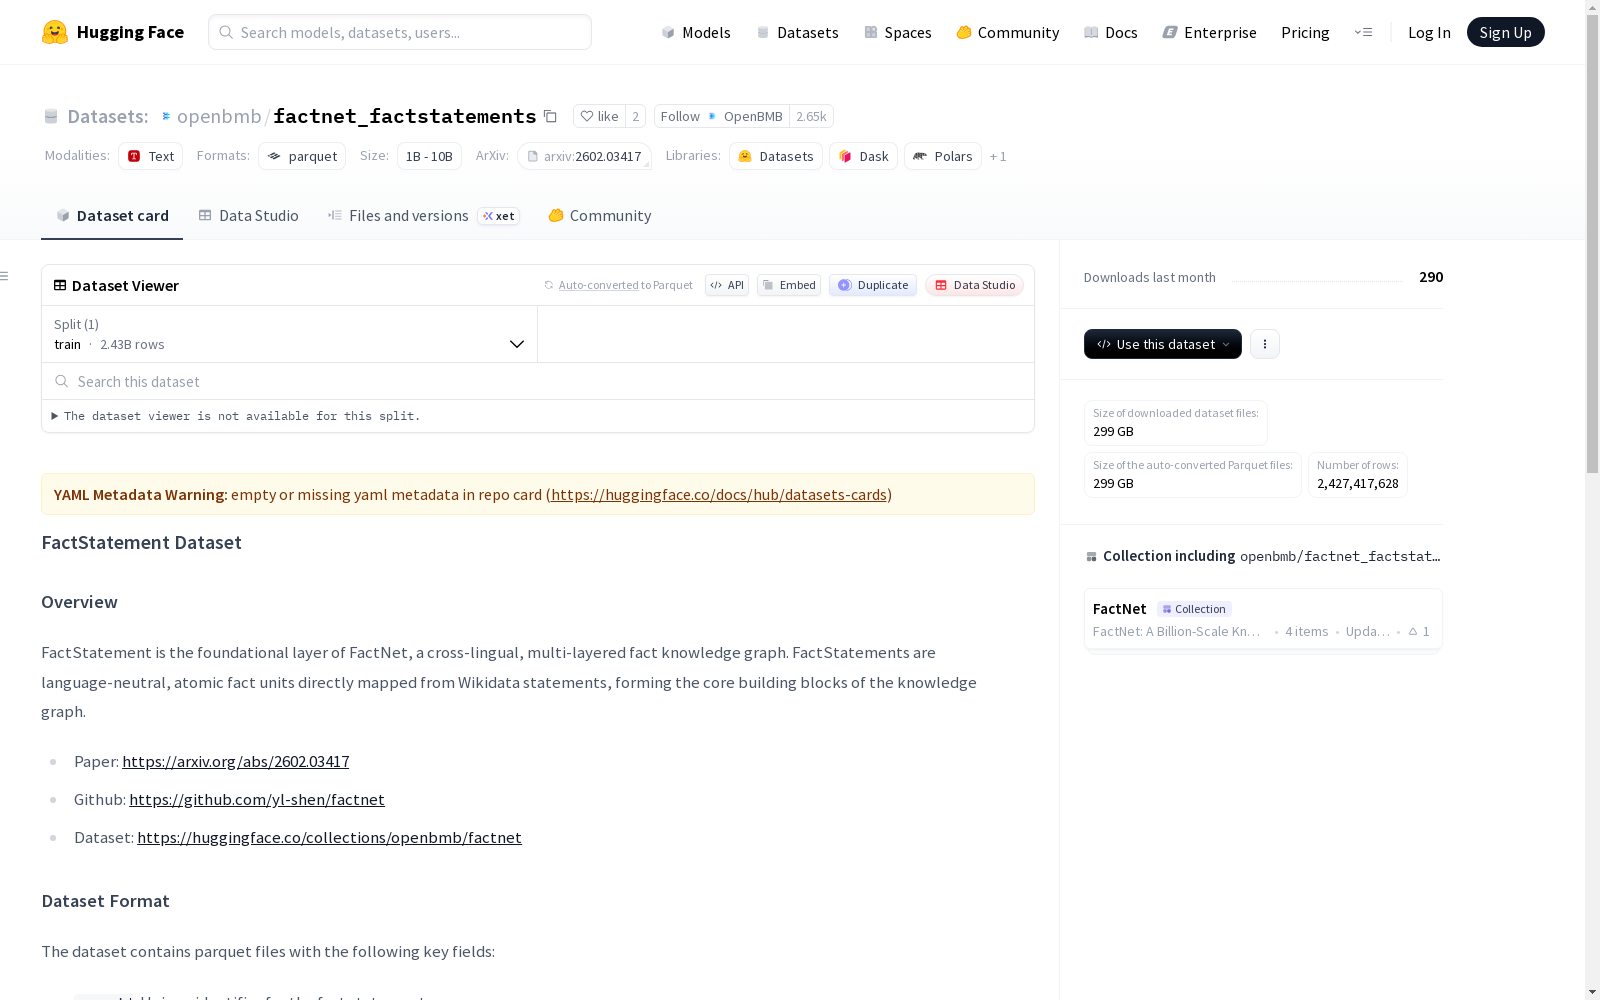1600x1000 pixels.
Task: Show the +1 more libraries
Action: [x=998, y=156]
